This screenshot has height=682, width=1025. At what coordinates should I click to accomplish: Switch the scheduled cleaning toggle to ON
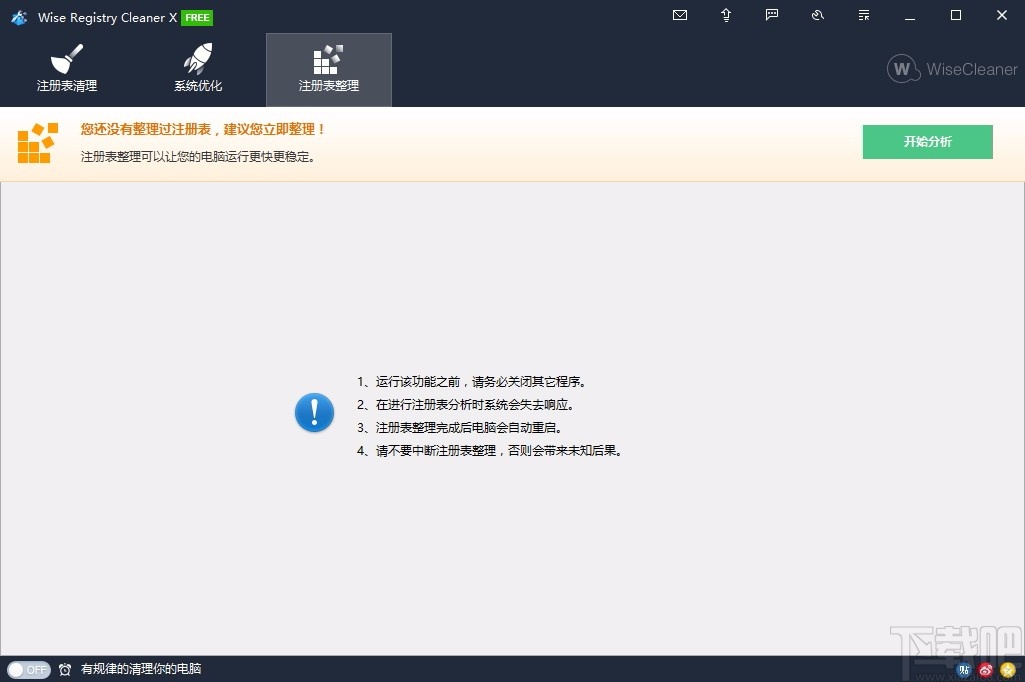point(29,670)
